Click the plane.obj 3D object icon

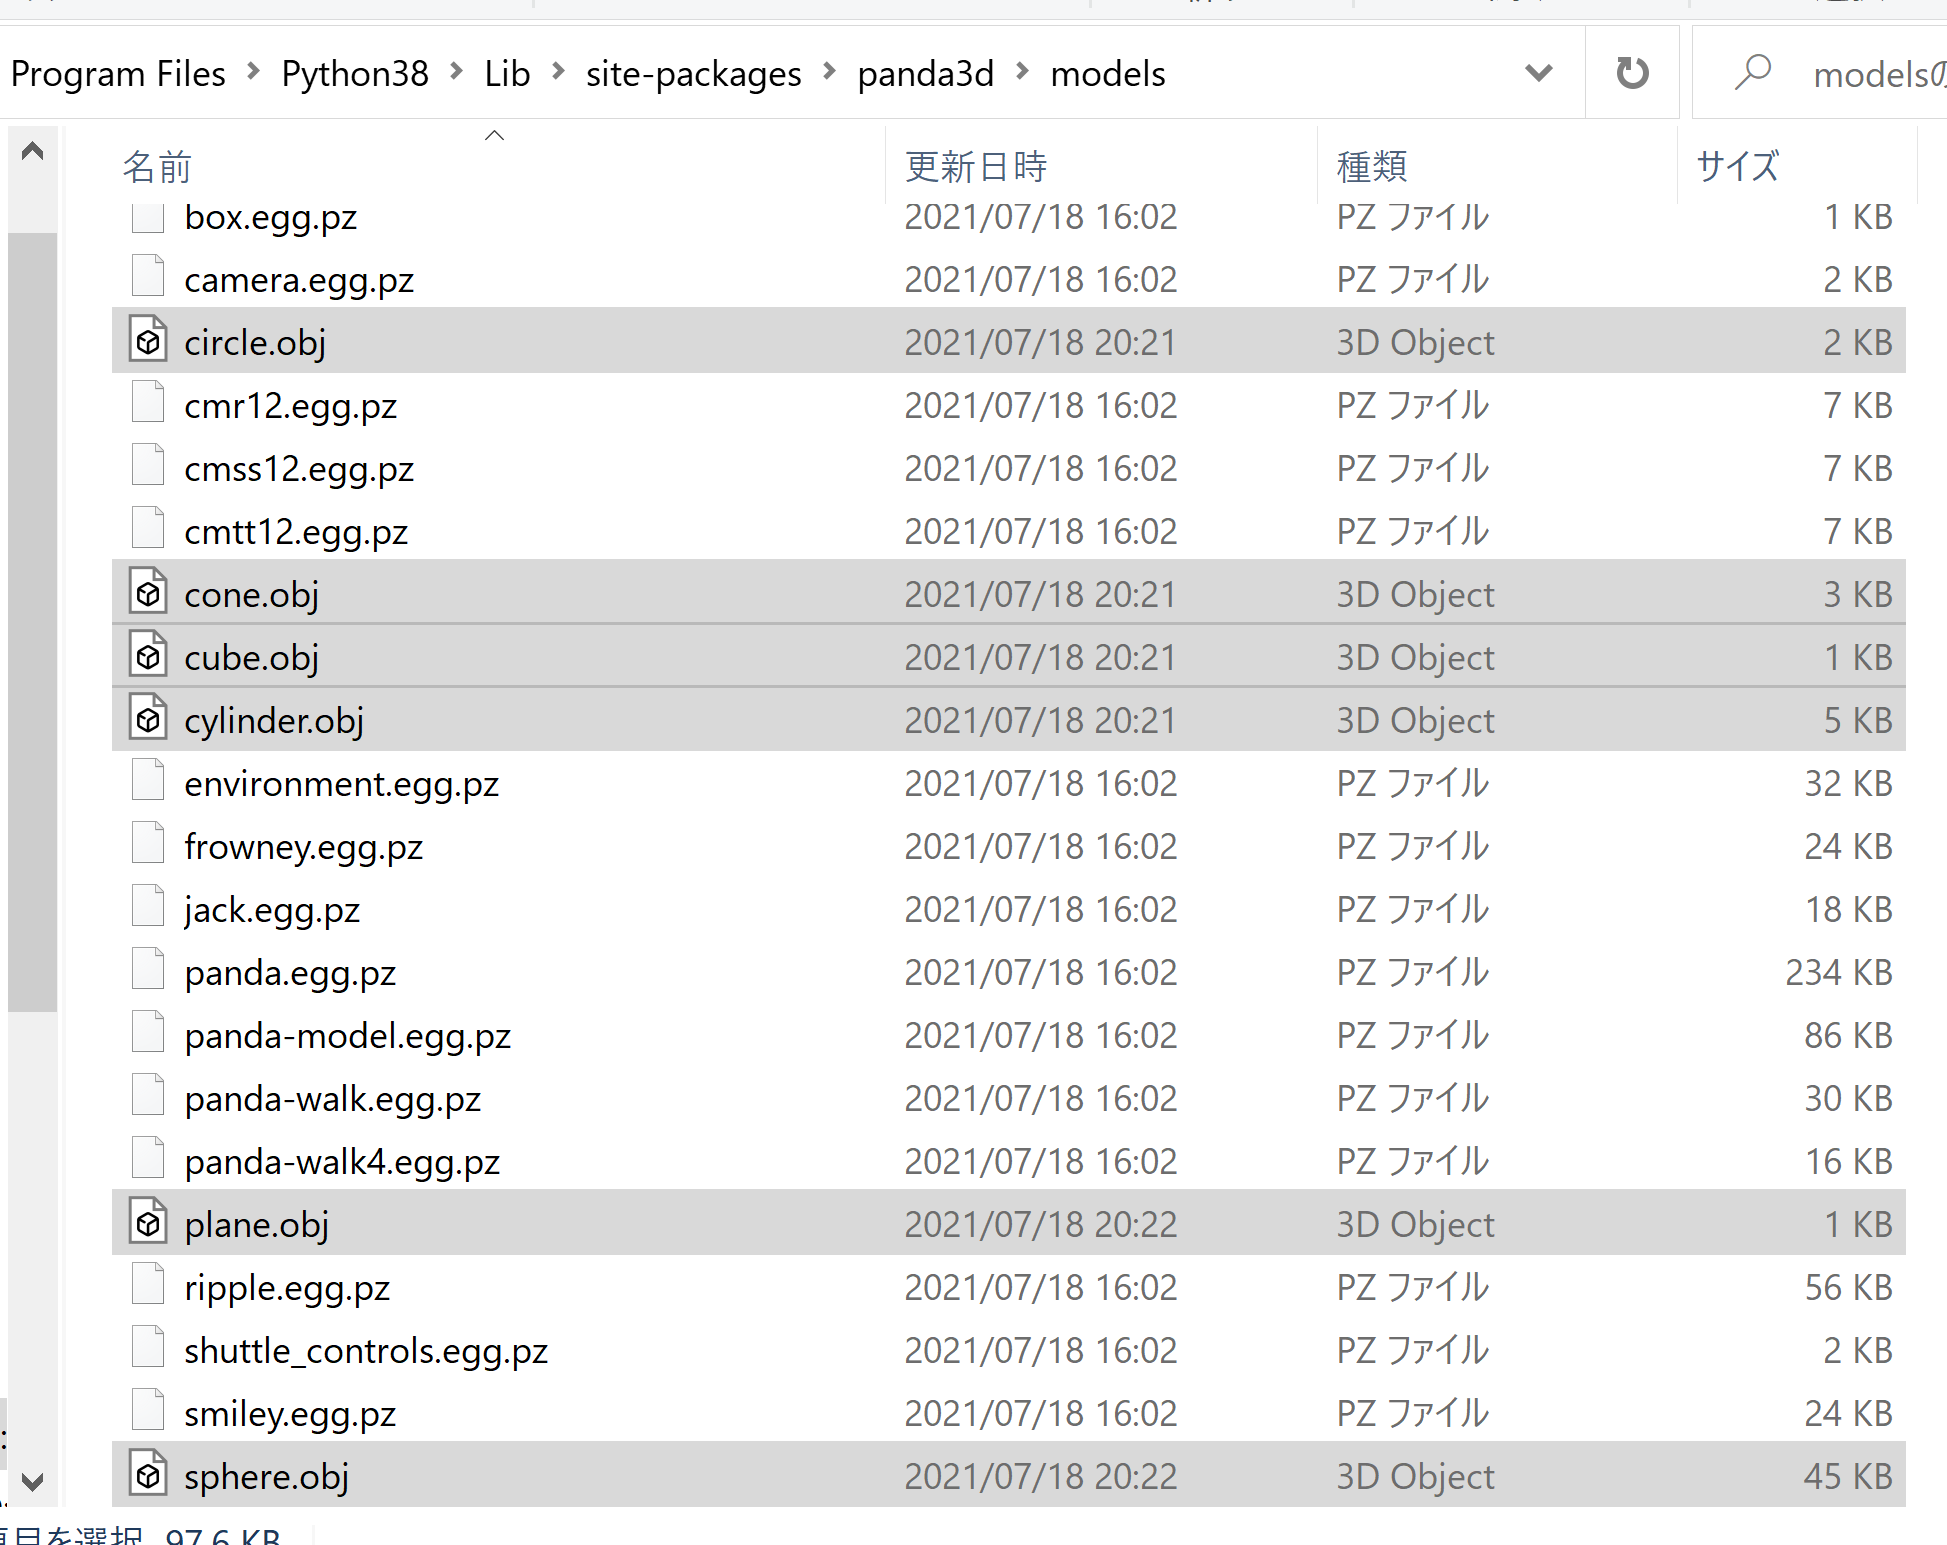click(x=148, y=1223)
